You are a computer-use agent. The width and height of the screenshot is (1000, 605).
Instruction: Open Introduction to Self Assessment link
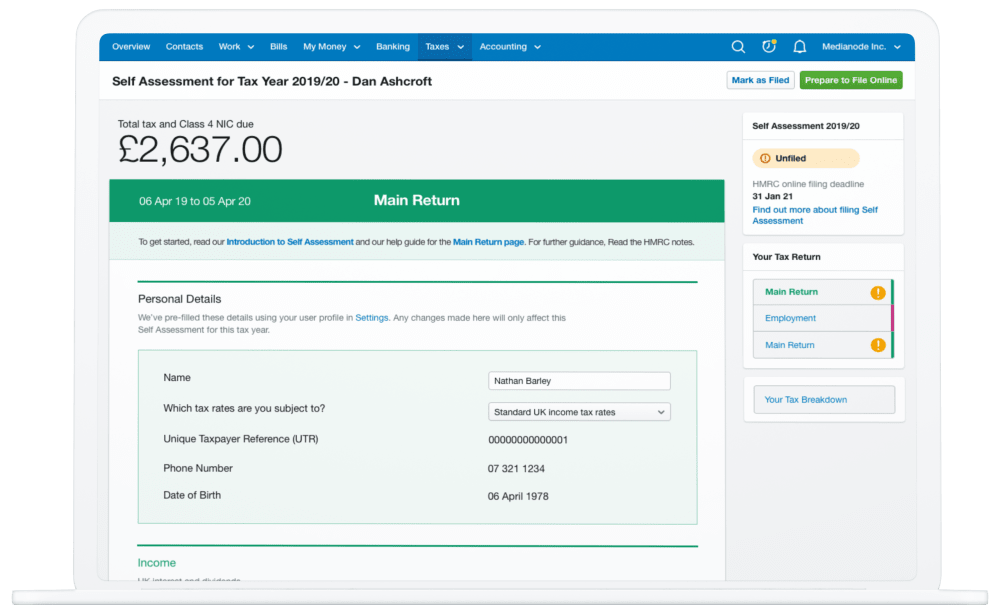(x=290, y=242)
